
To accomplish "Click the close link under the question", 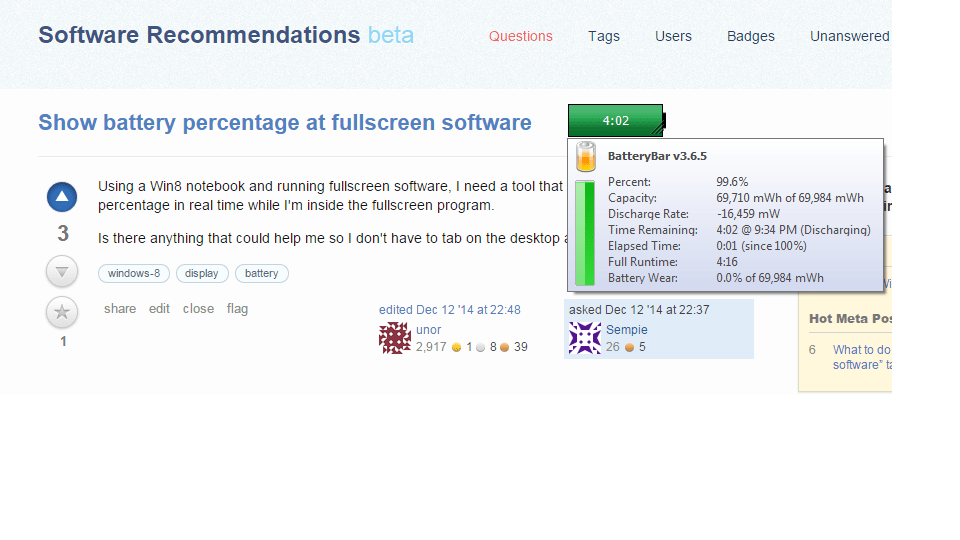I will pos(198,309).
